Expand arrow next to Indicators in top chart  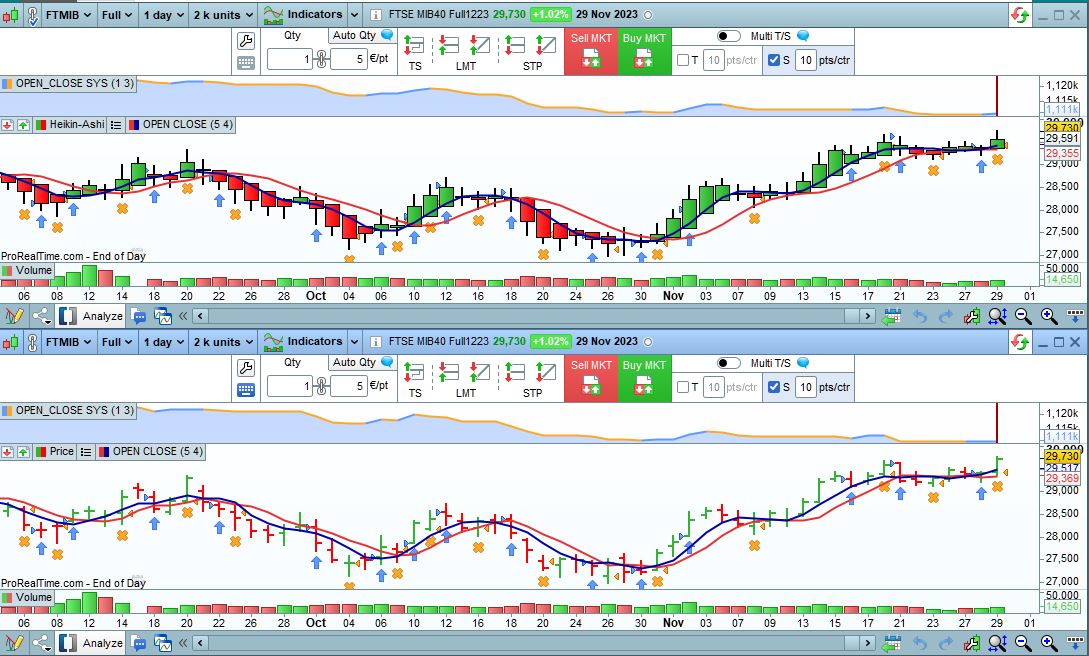354,15
